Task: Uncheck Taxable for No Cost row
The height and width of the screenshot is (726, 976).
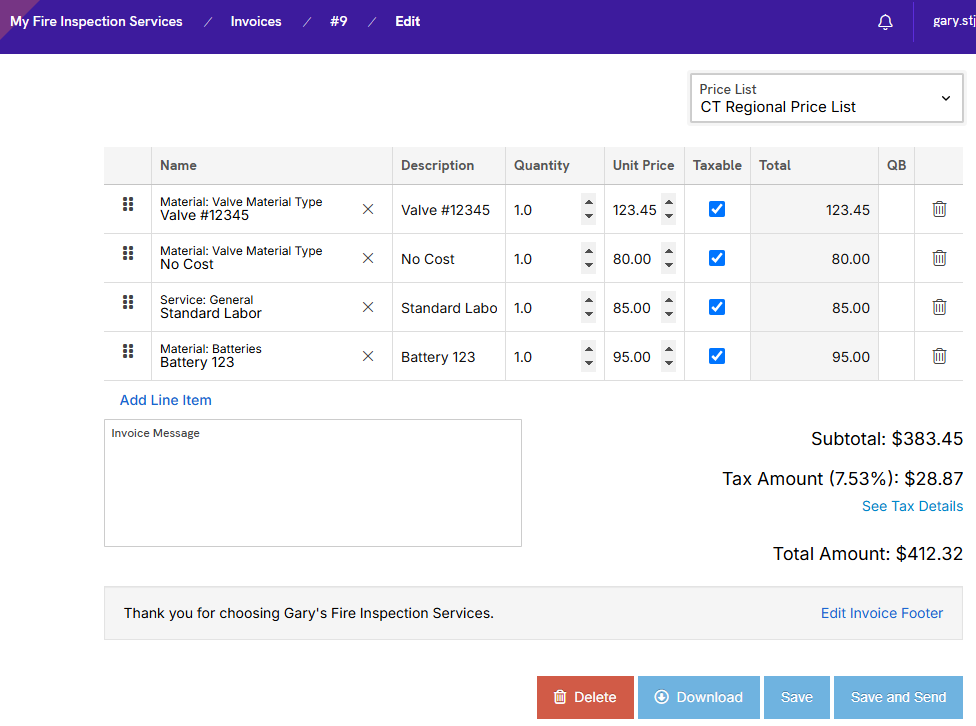Action: tap(717, 258)
